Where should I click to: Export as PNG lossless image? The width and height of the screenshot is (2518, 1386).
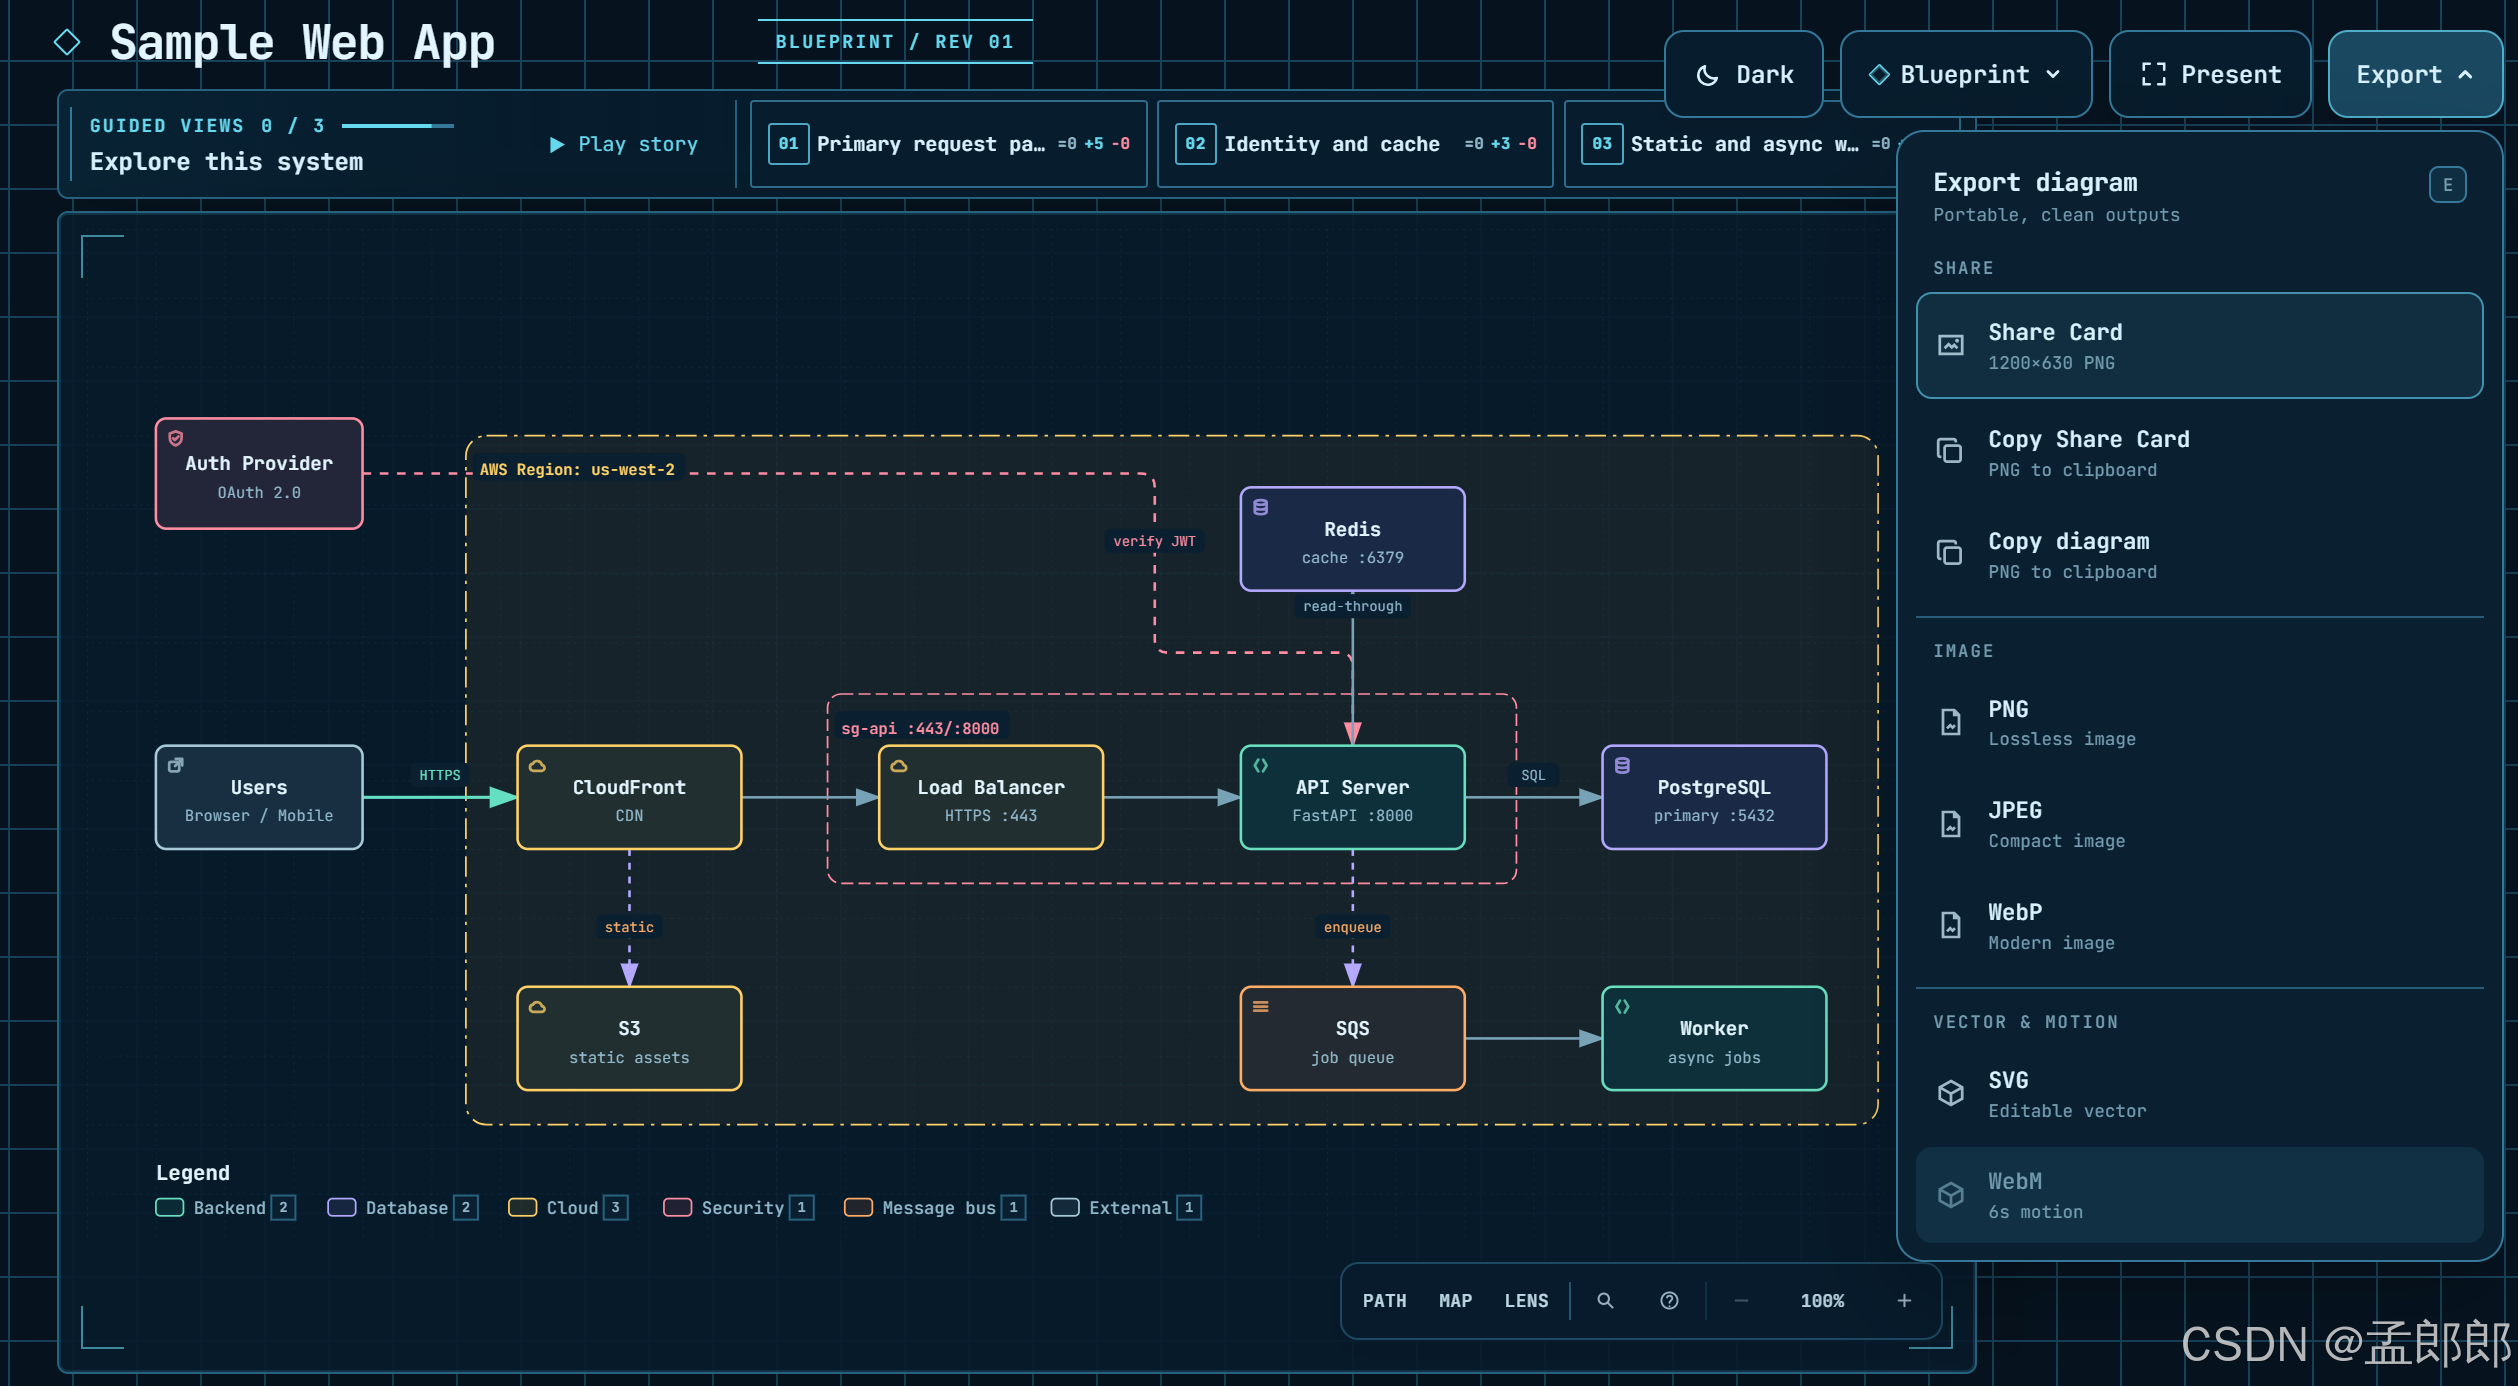point(2199,723)
